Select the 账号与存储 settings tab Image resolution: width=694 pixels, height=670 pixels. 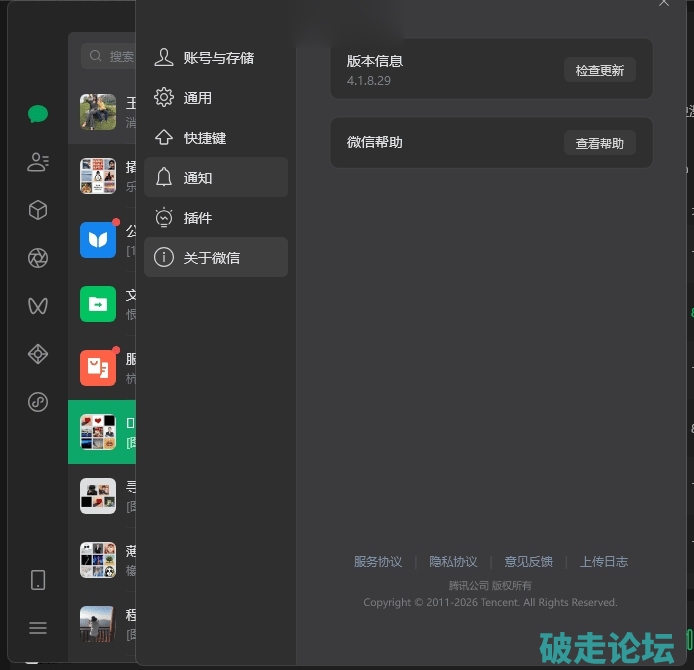(216, 58)
